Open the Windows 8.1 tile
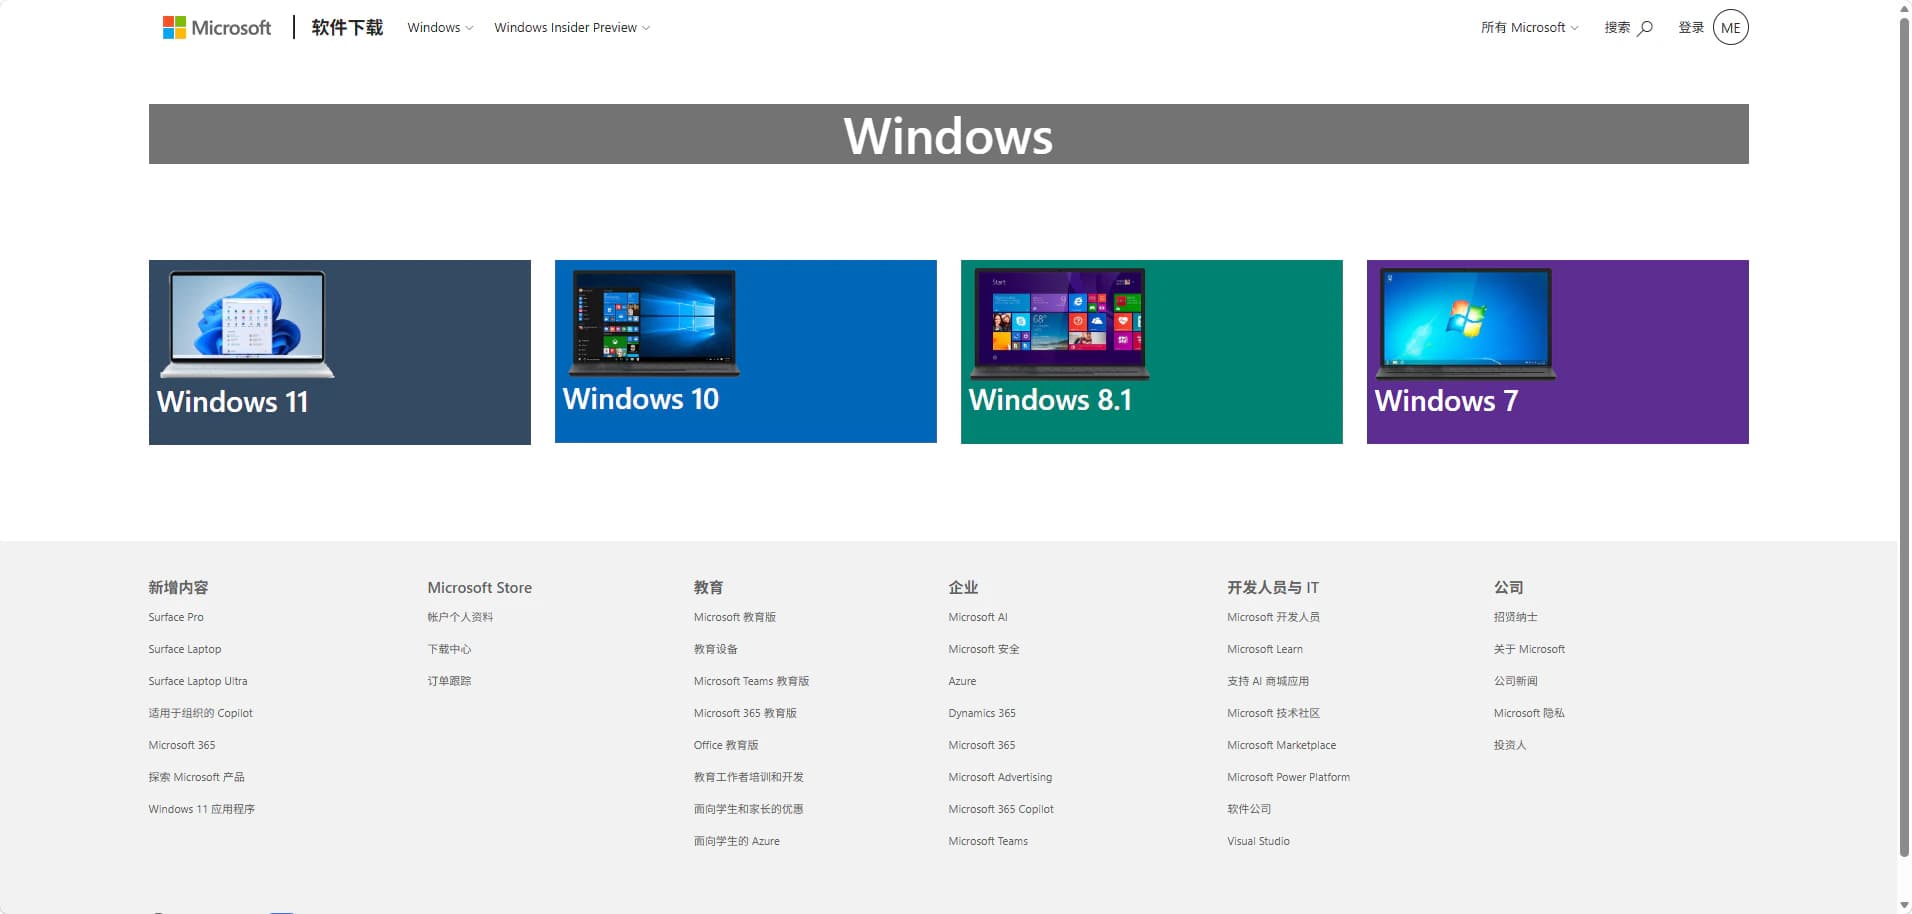 click(1152, 352)
